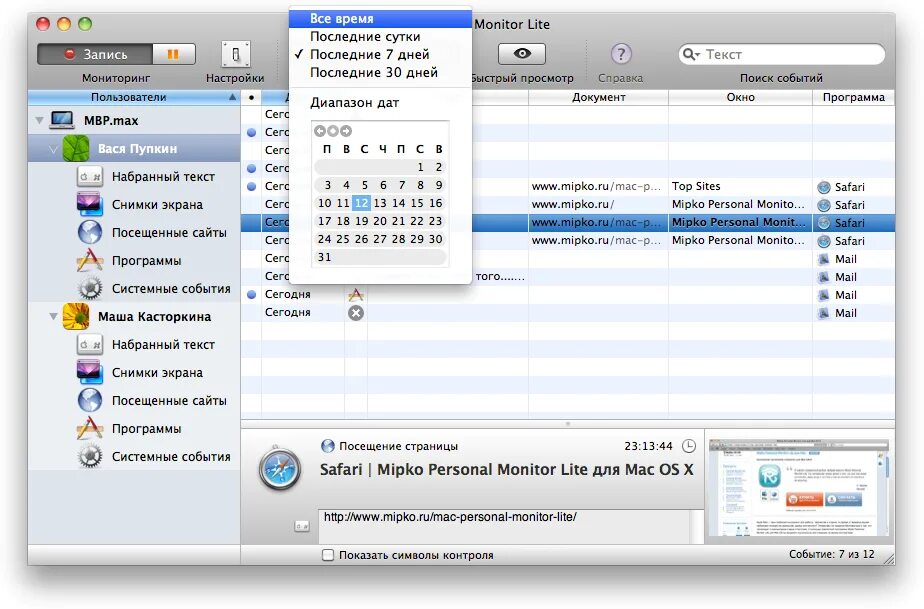The height and width of the screenshot is (609, 924).
Task: Click the small keyboard icon beside URL
Action: click(x=302, y=526)
